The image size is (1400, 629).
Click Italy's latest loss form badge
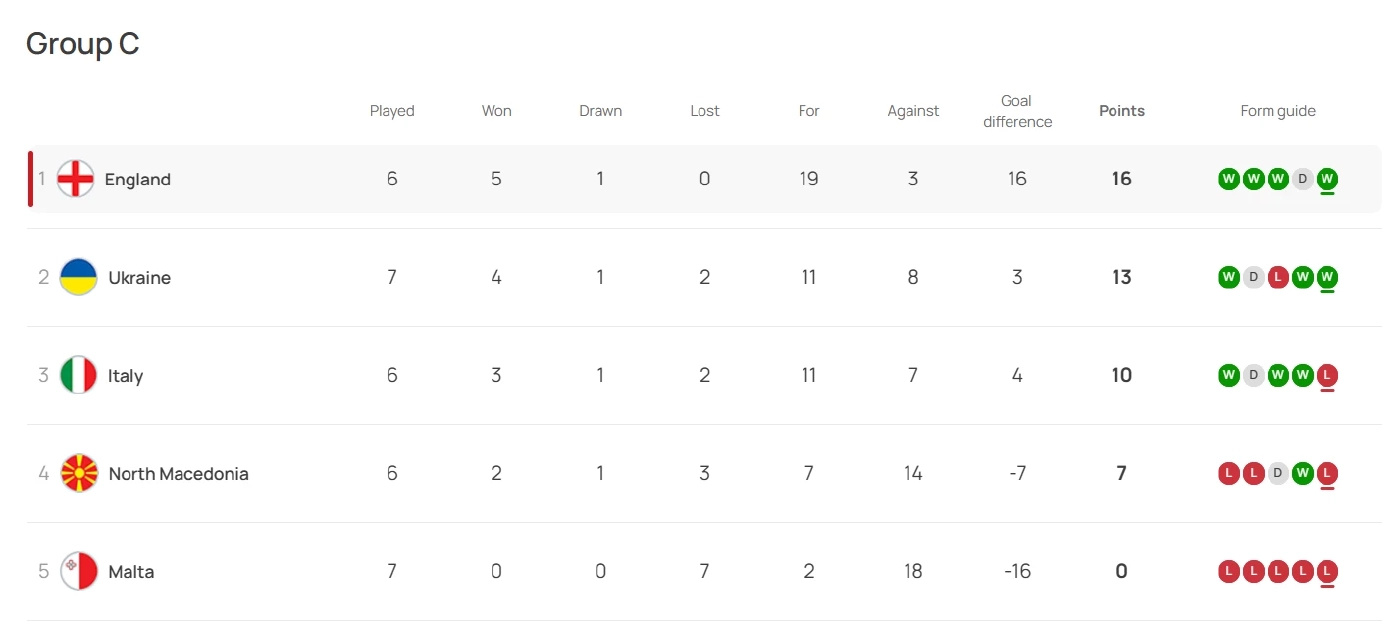point(1327,375)
